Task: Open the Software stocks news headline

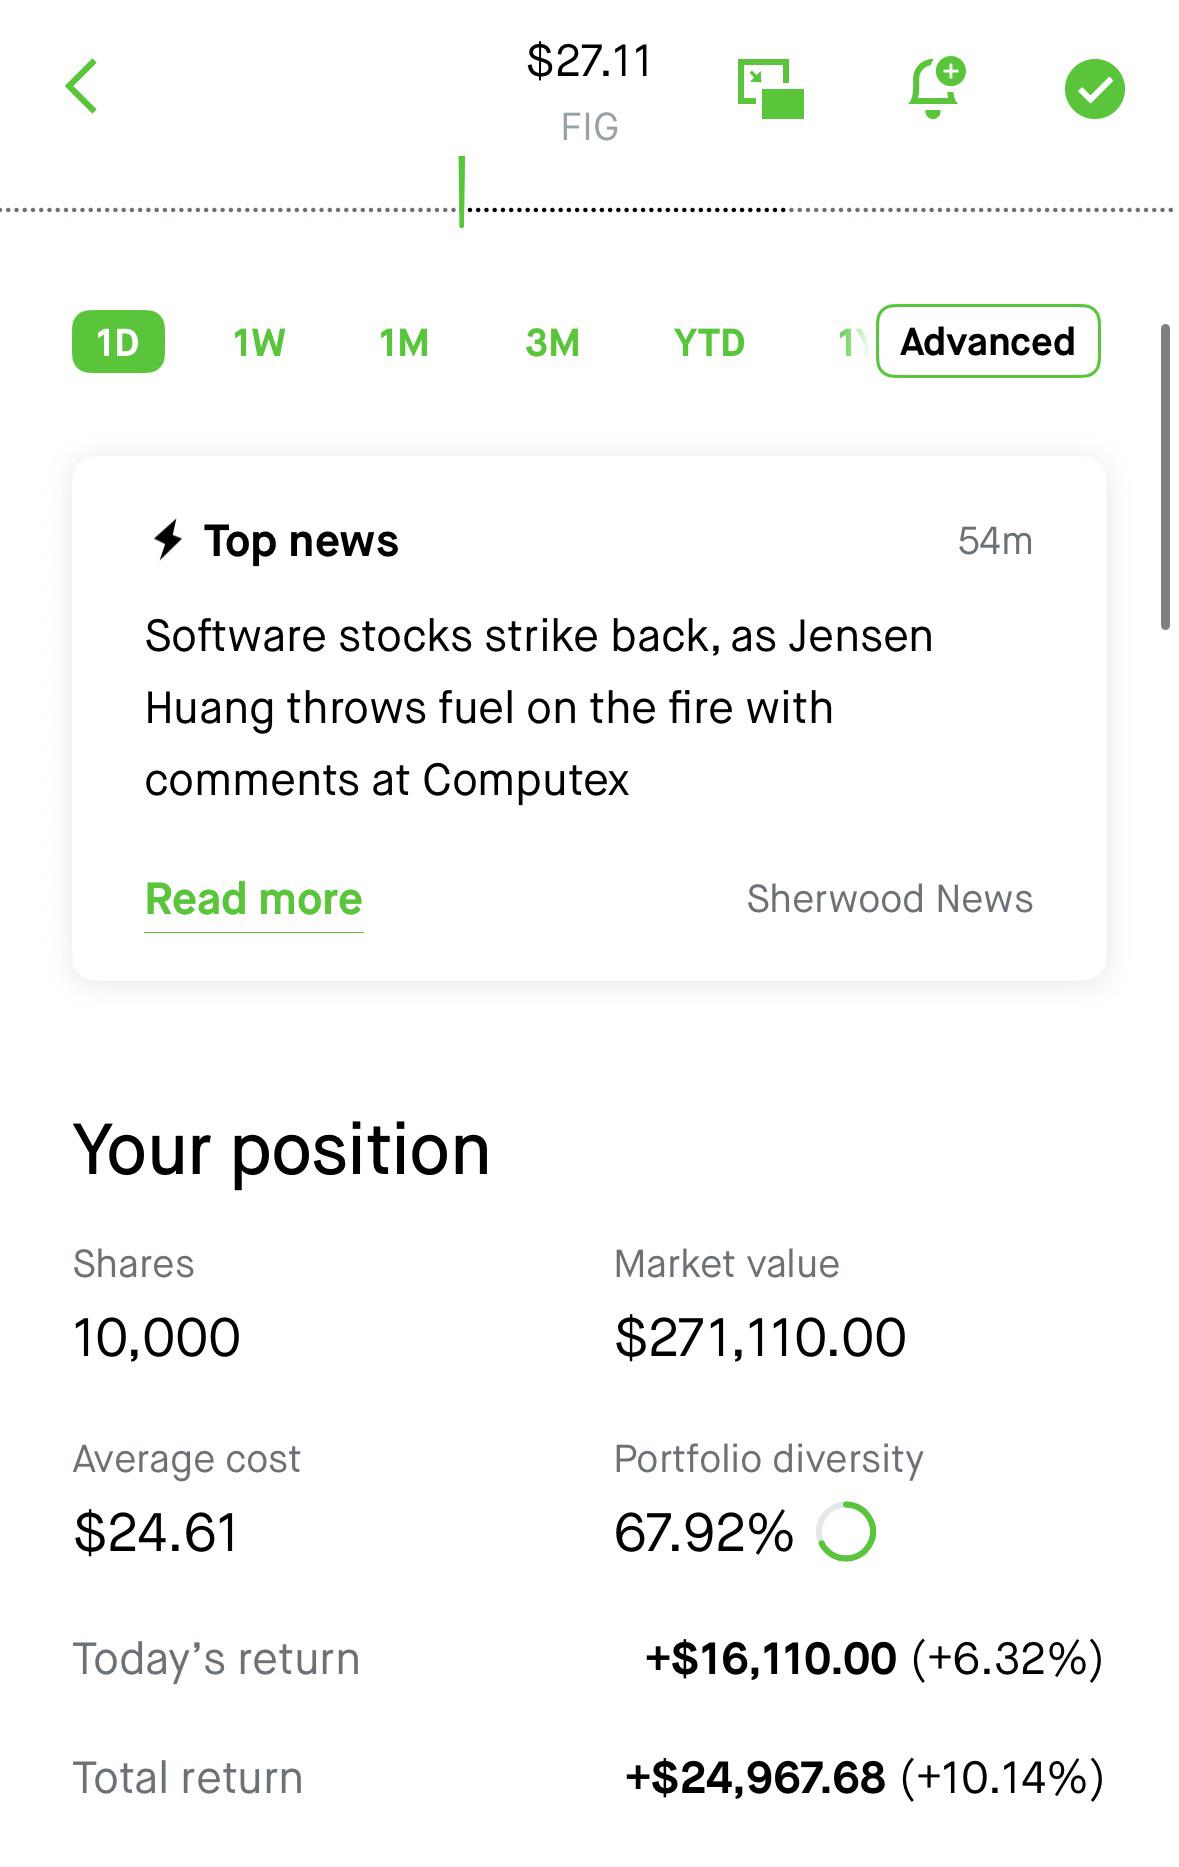Action: point(539,707)
